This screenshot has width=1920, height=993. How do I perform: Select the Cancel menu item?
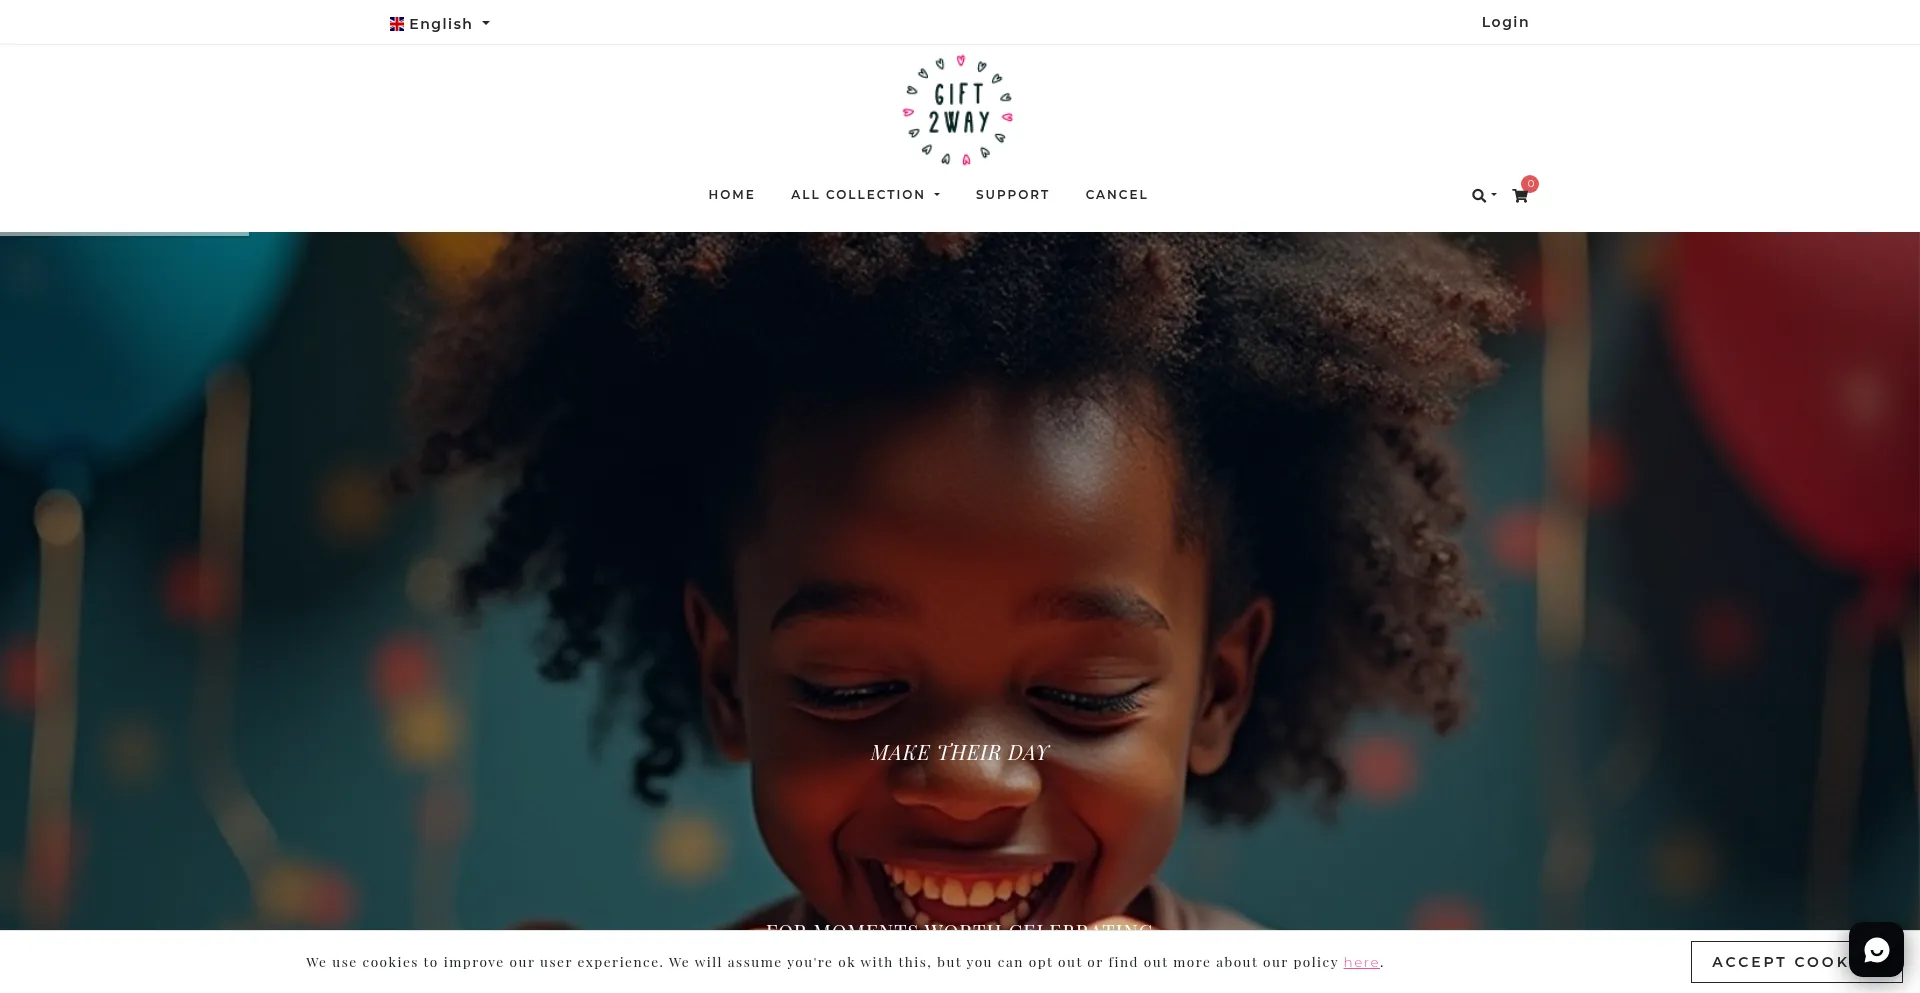click(x=1116, y=195)
